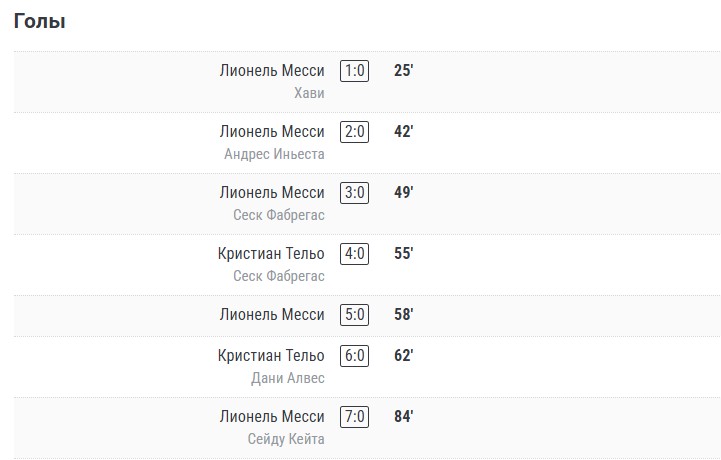The image size is (721, 460).
Task: Select the 3:0 score box
Action: pos(354,193)
